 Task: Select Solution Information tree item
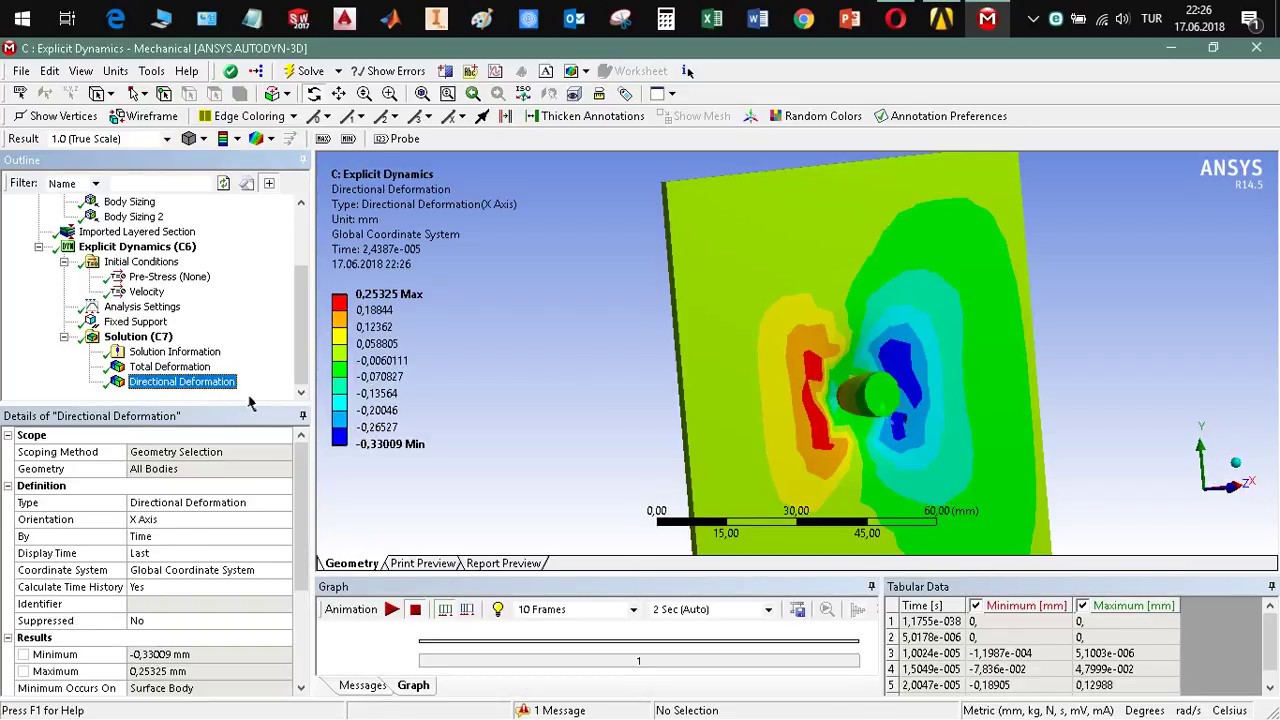[x=174, y=352]
